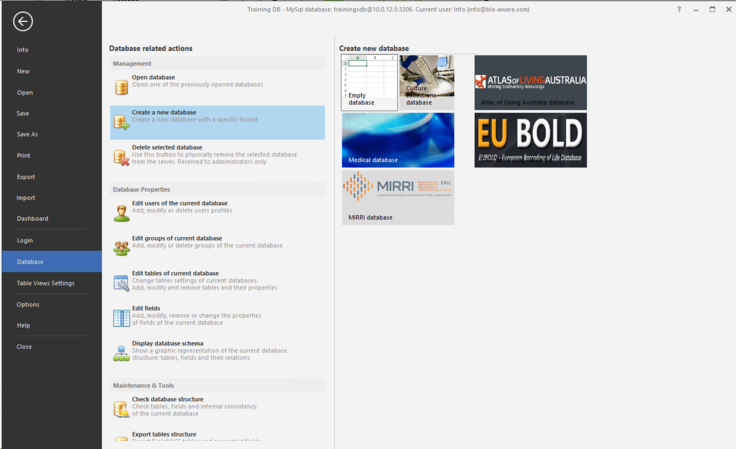736x449 pixels.
Task: Select Import in the sidebar
Action: (26, 198)
